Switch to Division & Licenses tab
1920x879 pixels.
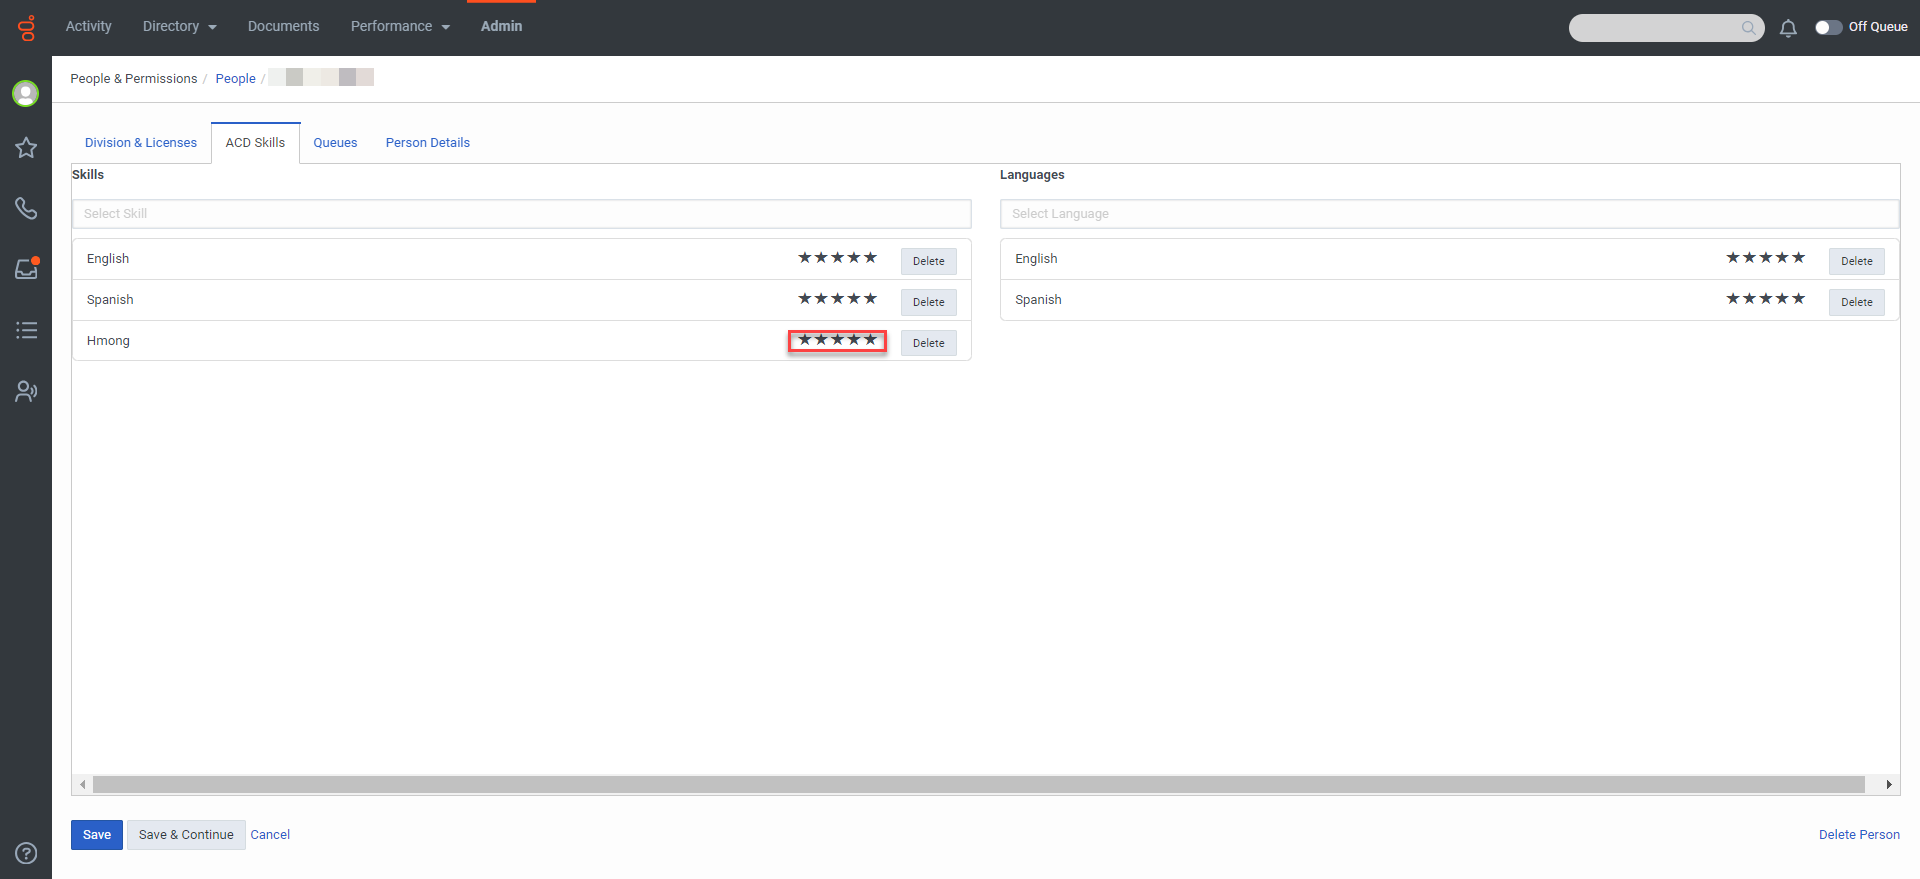[x=141, y=143]
